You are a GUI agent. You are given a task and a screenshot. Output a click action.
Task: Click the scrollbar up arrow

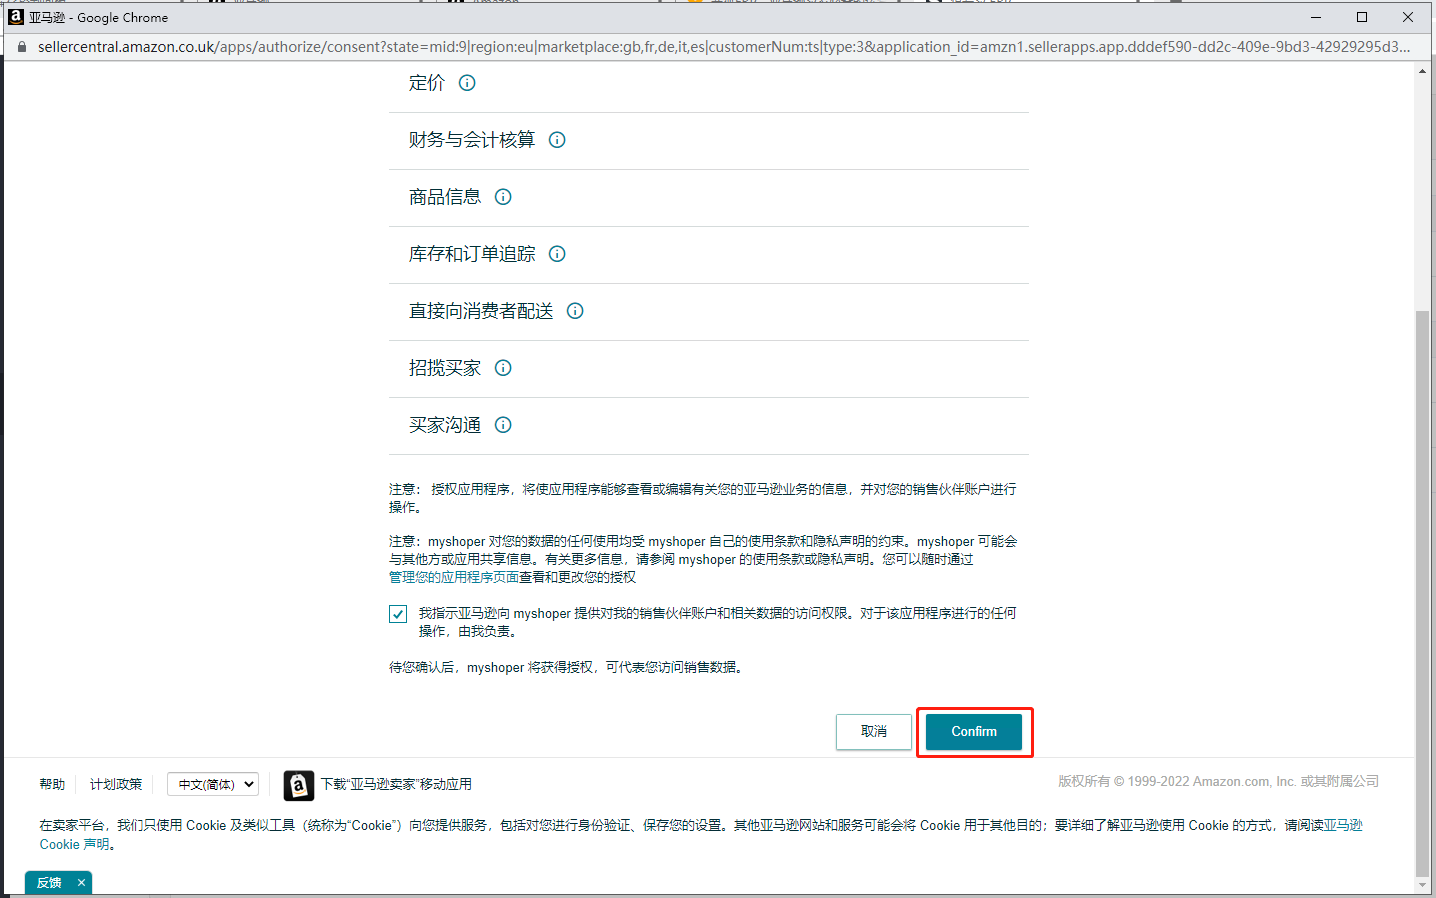pyautogui.click(x=1422, y=72)
